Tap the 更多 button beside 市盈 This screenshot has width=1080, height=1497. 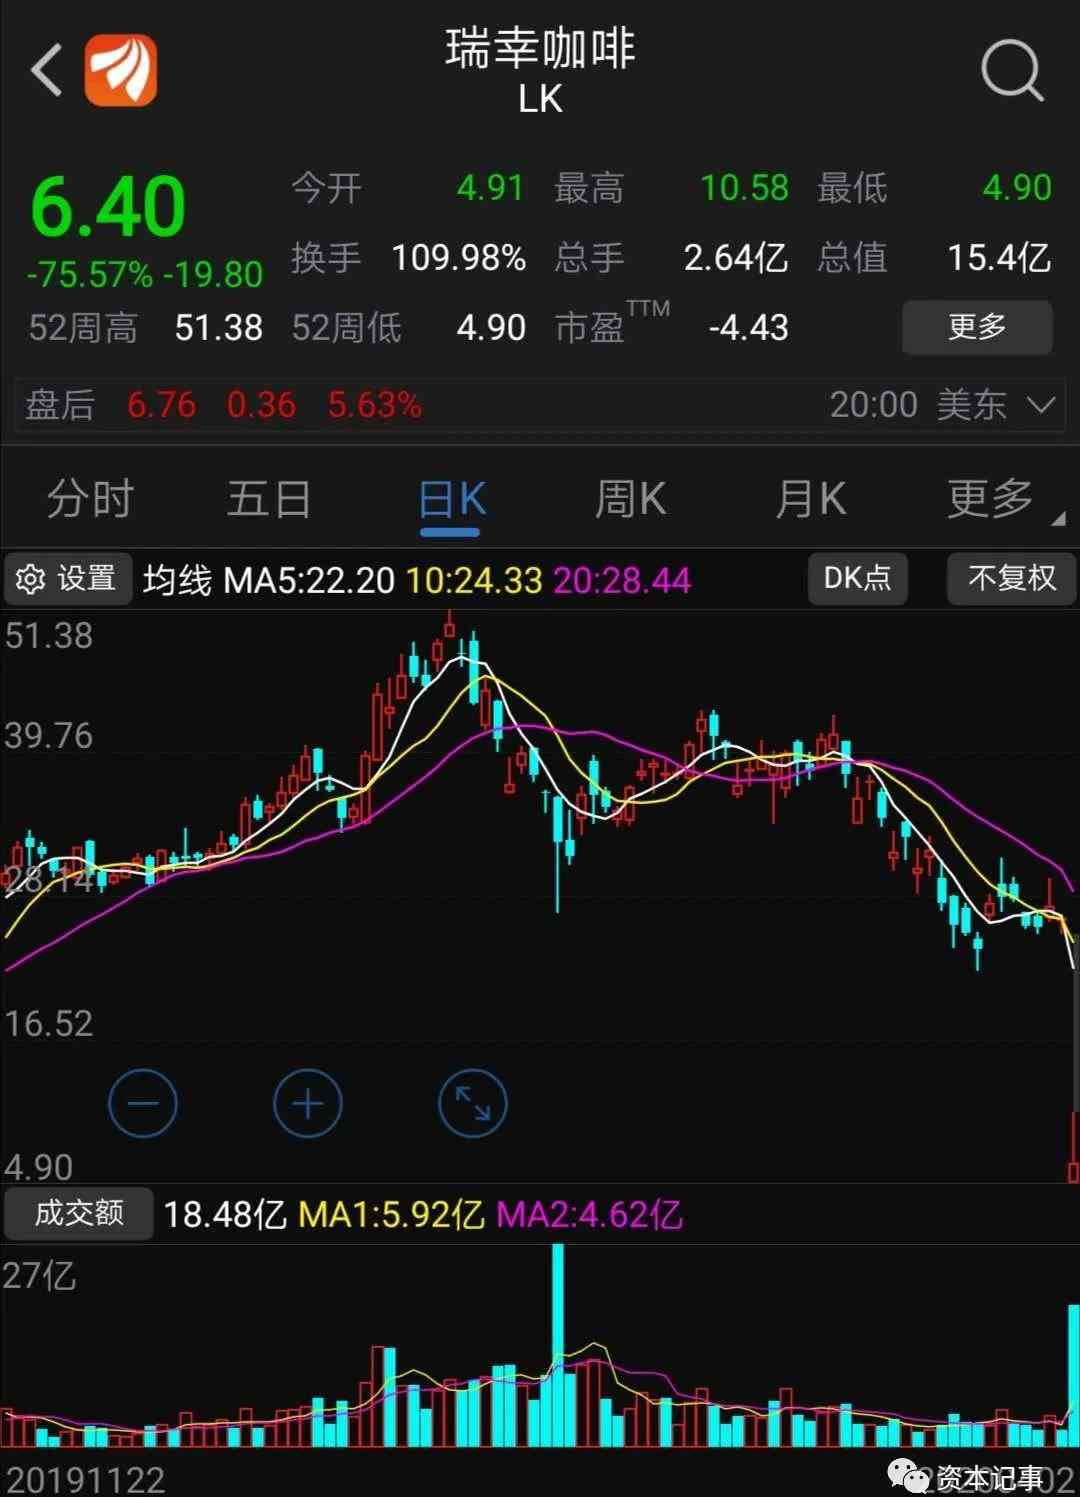pyautogui.click(x=977, y=327)
